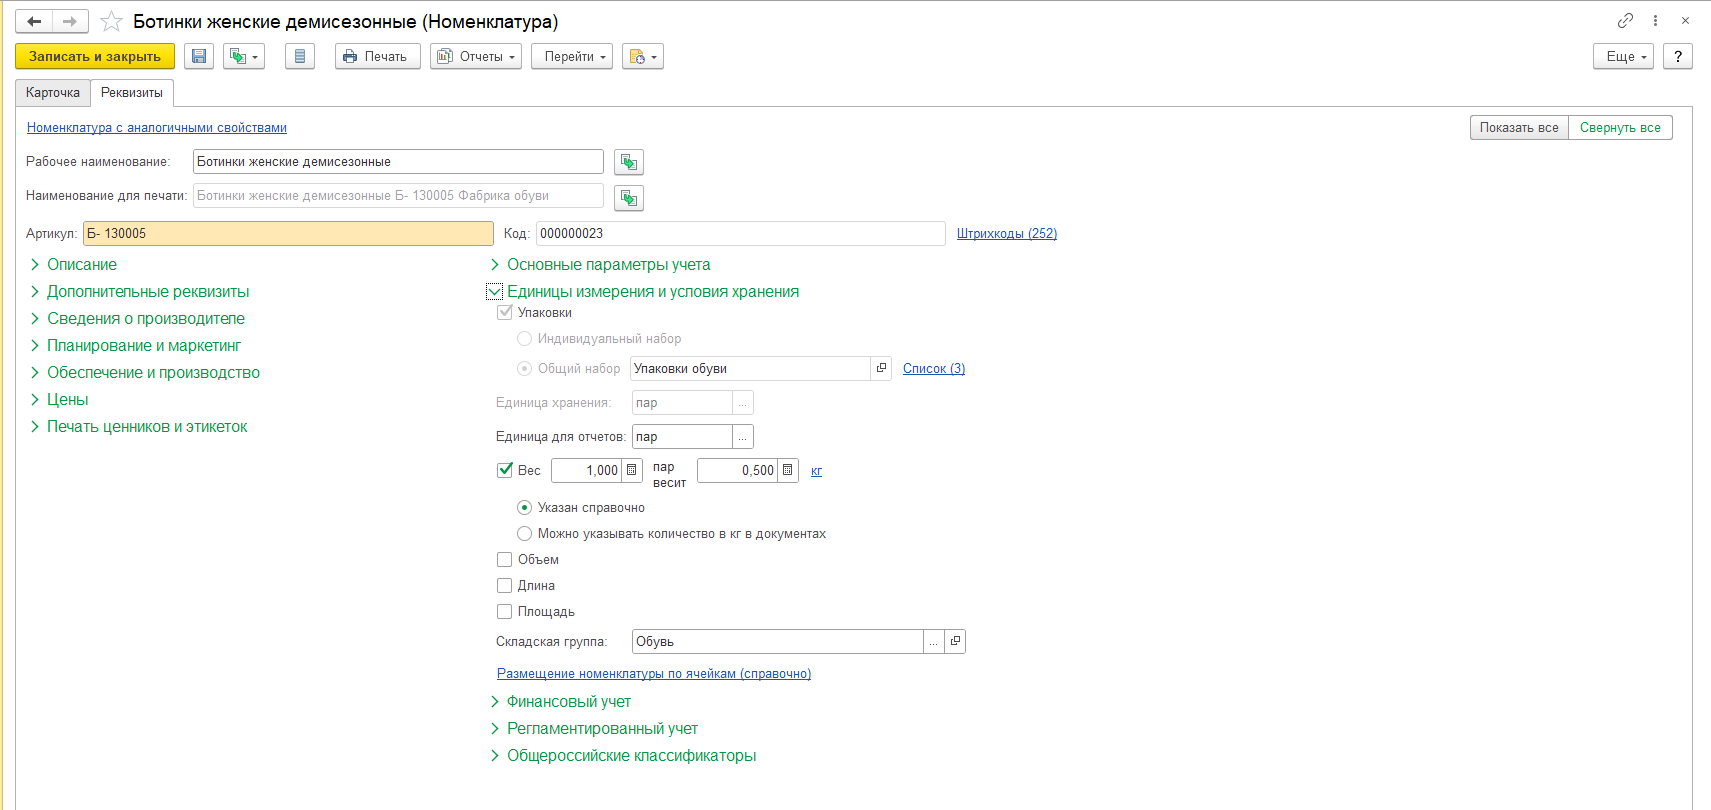Open the Отчеты dropdown menu

tap(476, 57)
